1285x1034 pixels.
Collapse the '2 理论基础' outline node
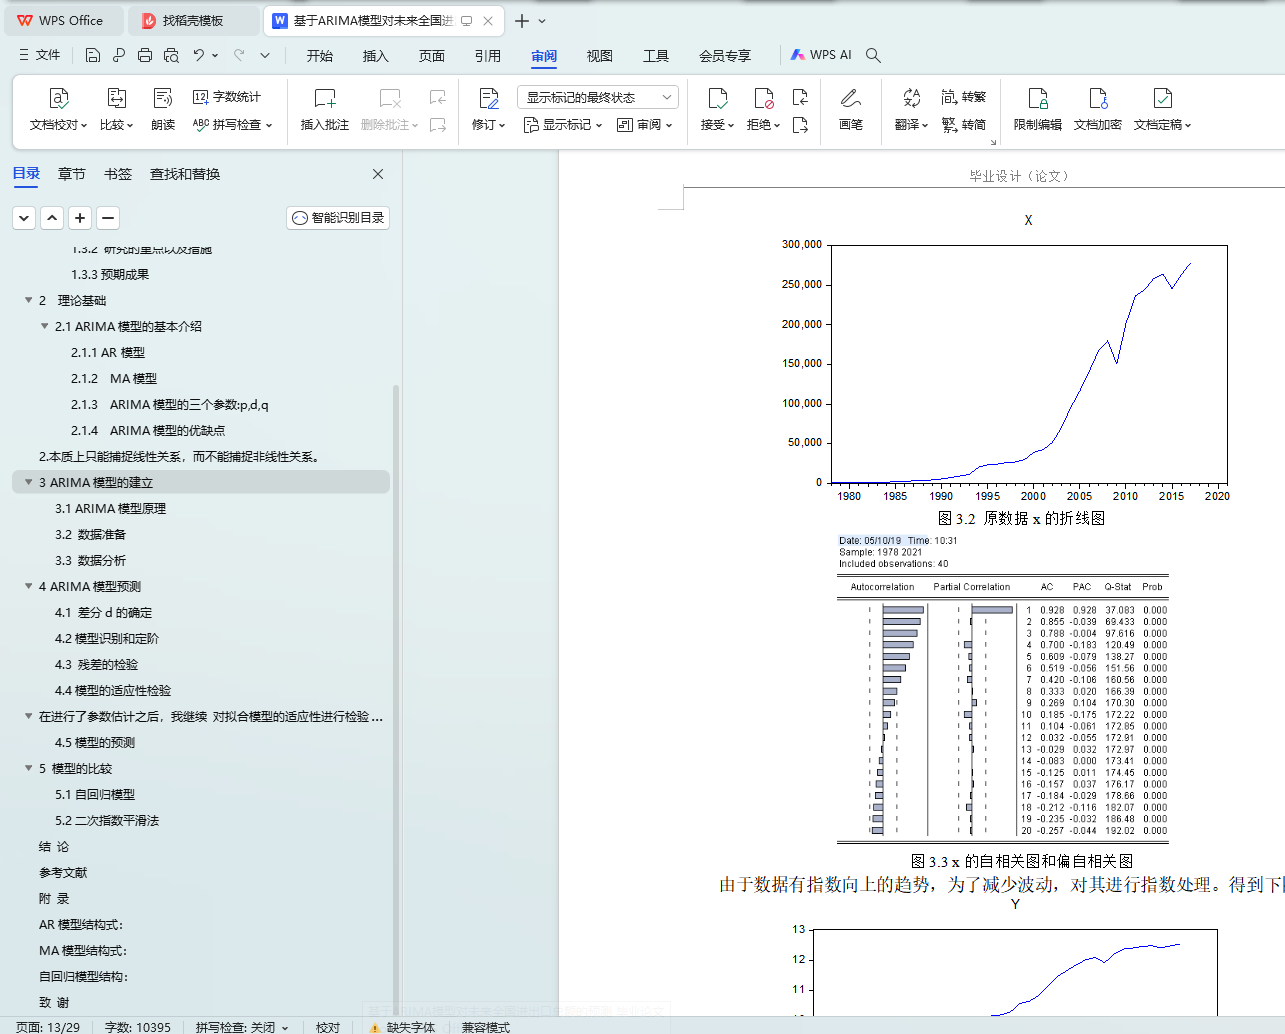click(28, 300)
